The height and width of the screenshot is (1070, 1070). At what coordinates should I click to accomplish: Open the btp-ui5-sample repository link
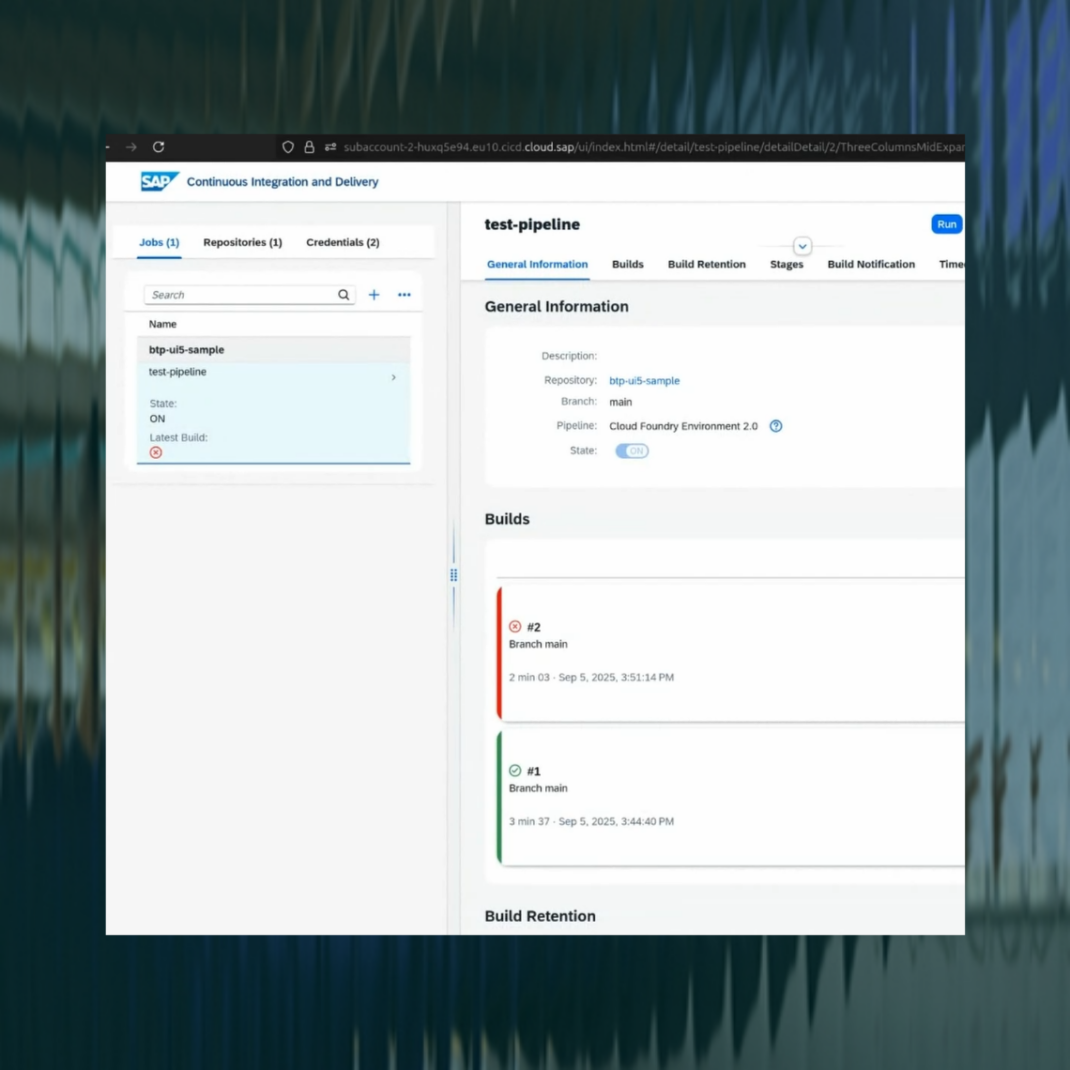[644, 380]
